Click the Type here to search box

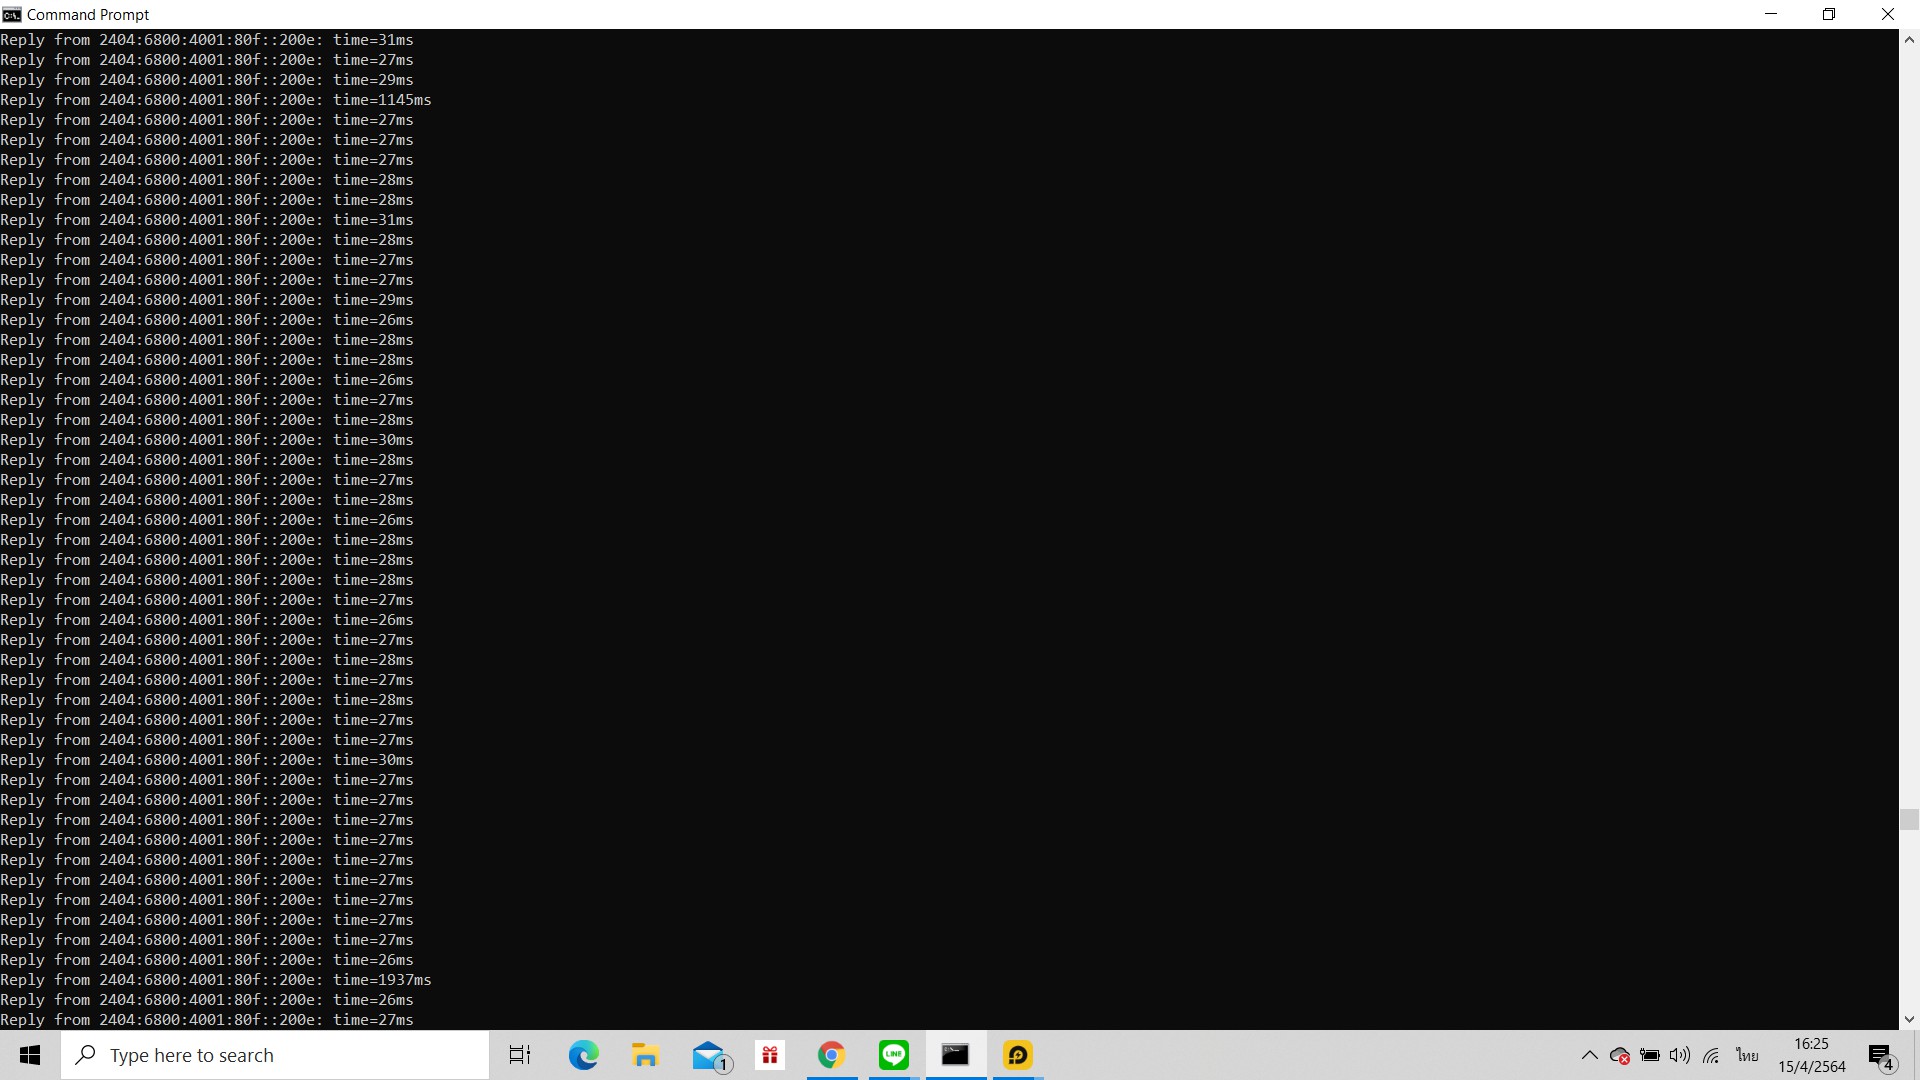pyautogui.click(x=275, y=1055)
